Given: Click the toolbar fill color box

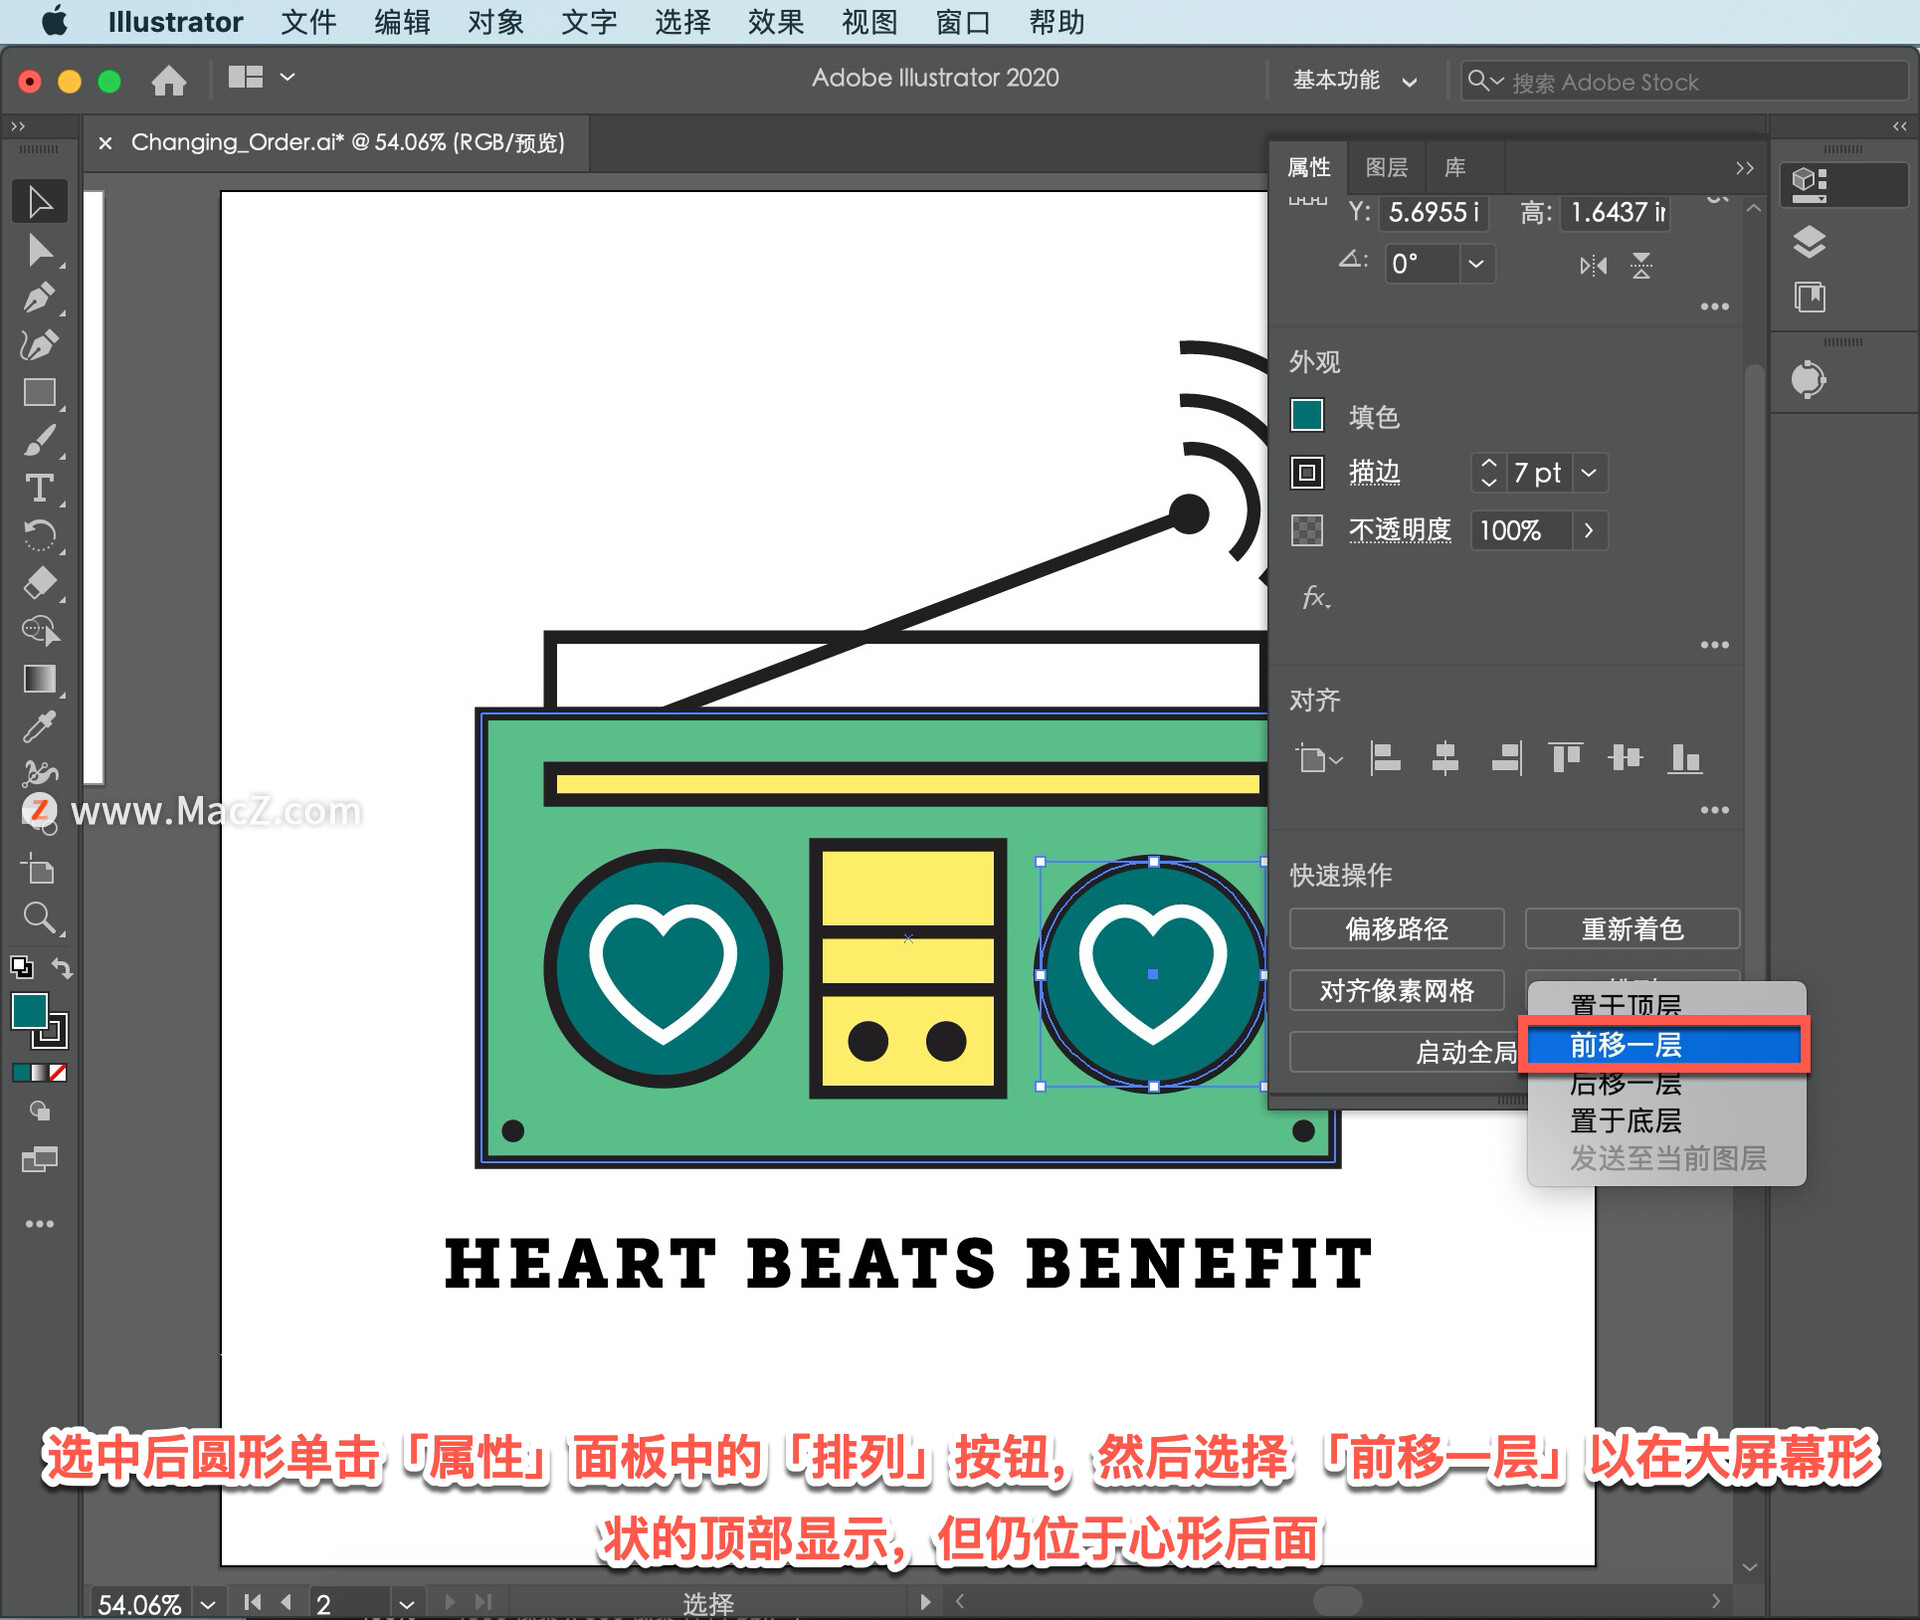Looking at the screenshot, I should coord(29,1011).
